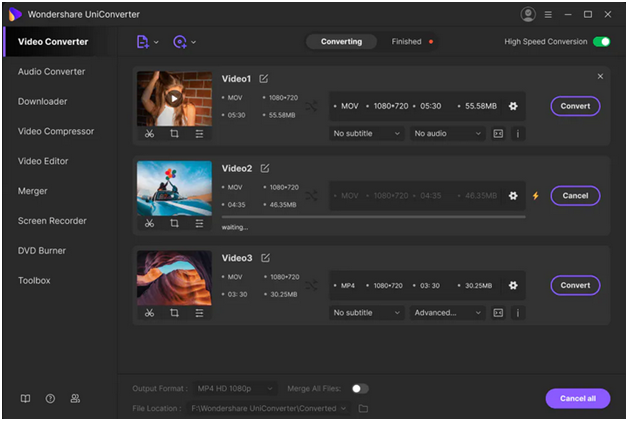Screen dimensions: 628x421
Task: Switch to the Finished tab
Action: (407, 42)
